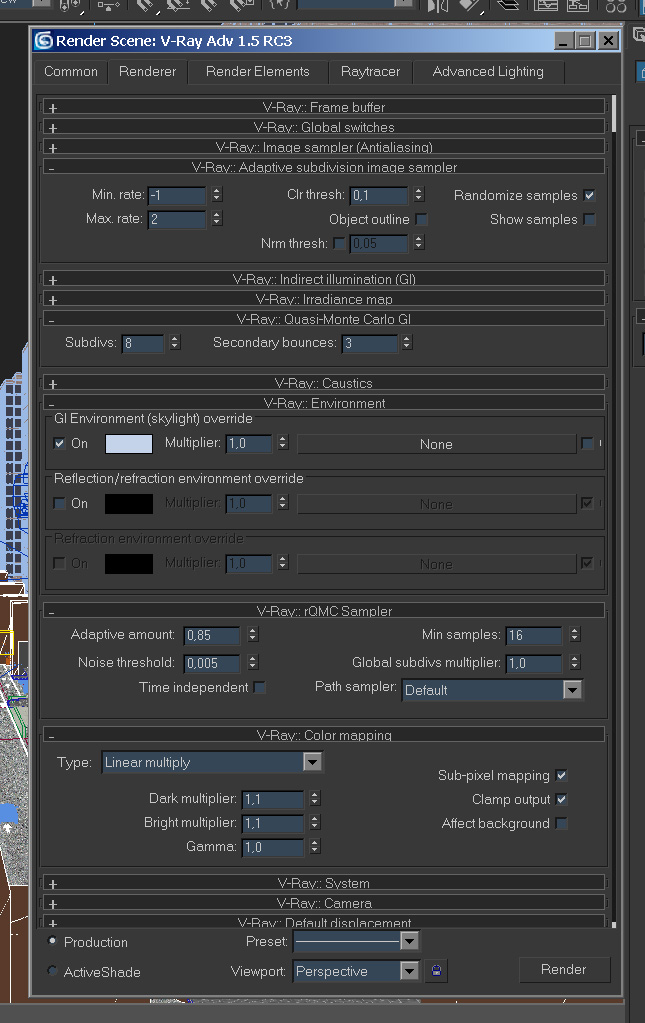Click the Min. rate input field
Image resolution: width=645 pixels, height=1023 pixels.
177,195
